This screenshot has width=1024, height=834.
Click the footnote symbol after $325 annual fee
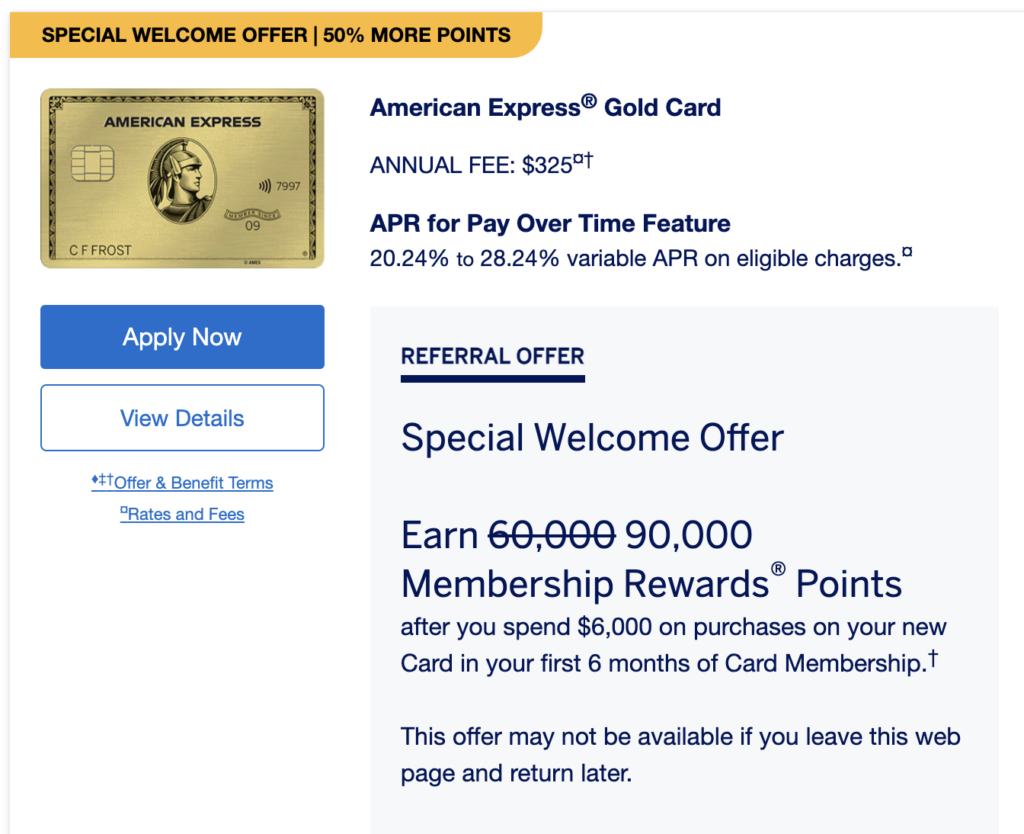coord(582,158)
